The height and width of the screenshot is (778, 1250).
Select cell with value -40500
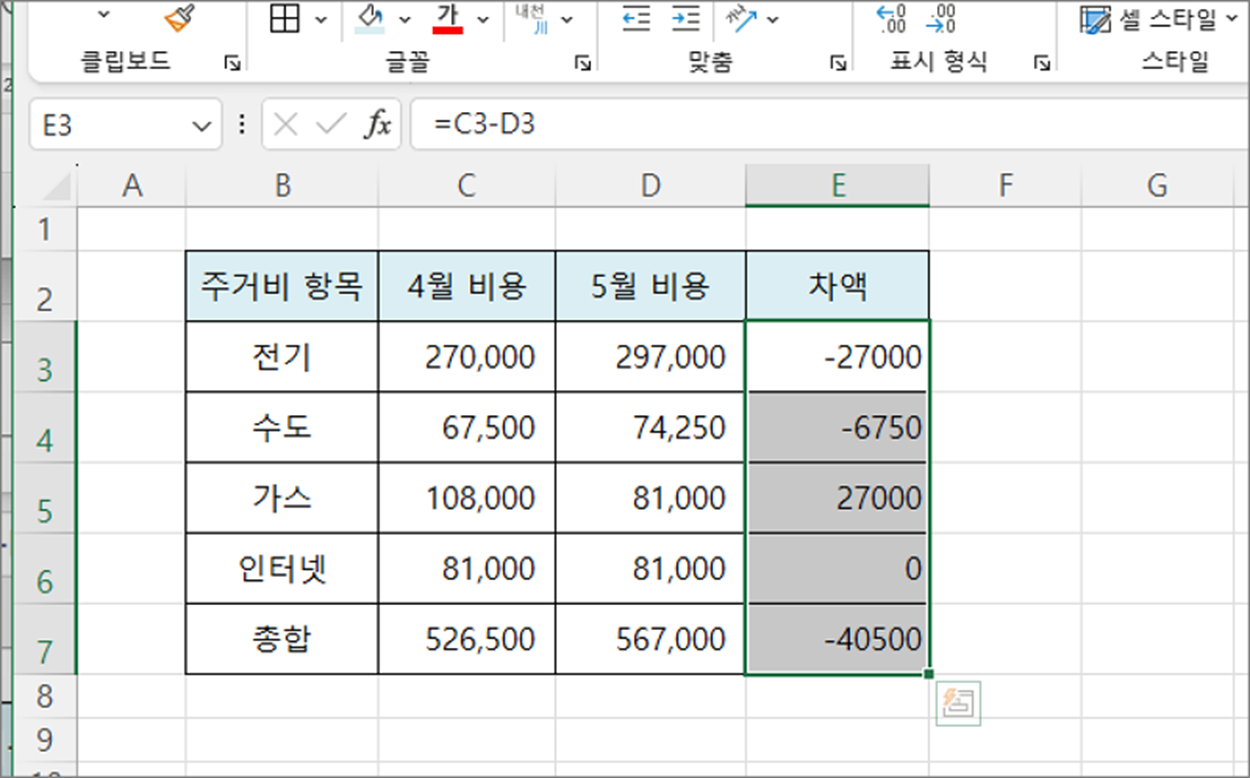[837, 639]
